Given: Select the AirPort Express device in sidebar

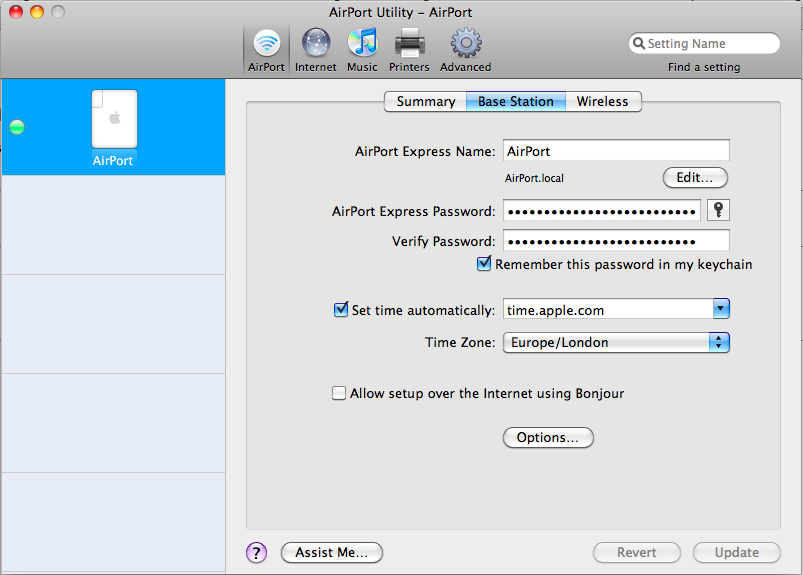Looking at the screenshot, I should (114, 127).
